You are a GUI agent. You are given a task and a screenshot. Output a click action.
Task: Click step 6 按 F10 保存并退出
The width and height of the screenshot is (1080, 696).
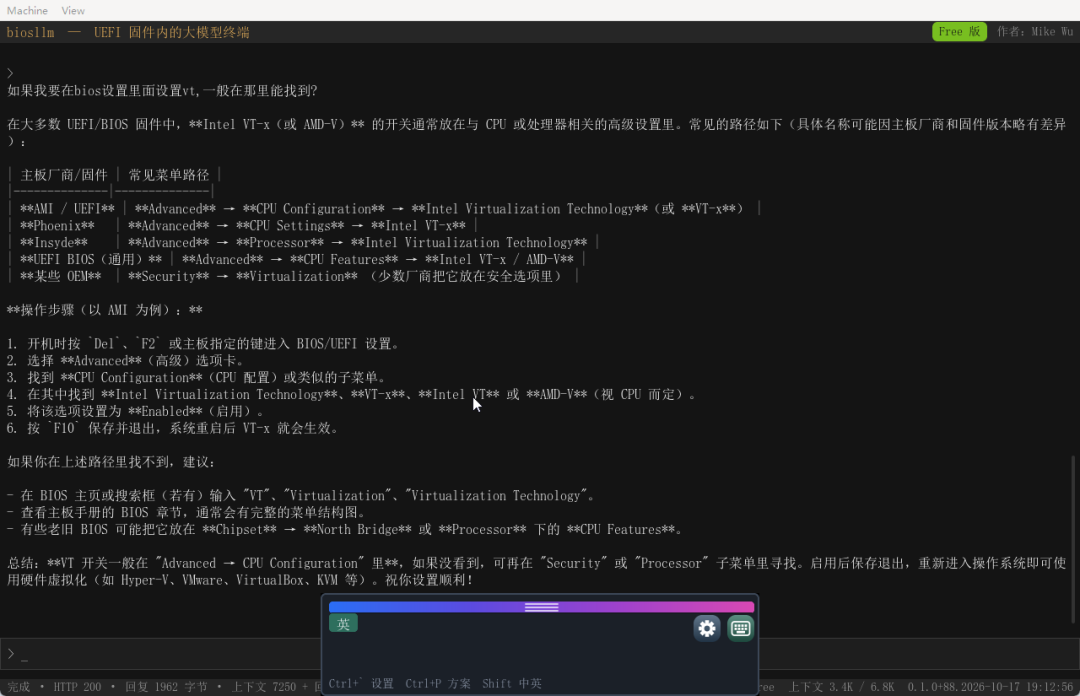click(173, 429)
